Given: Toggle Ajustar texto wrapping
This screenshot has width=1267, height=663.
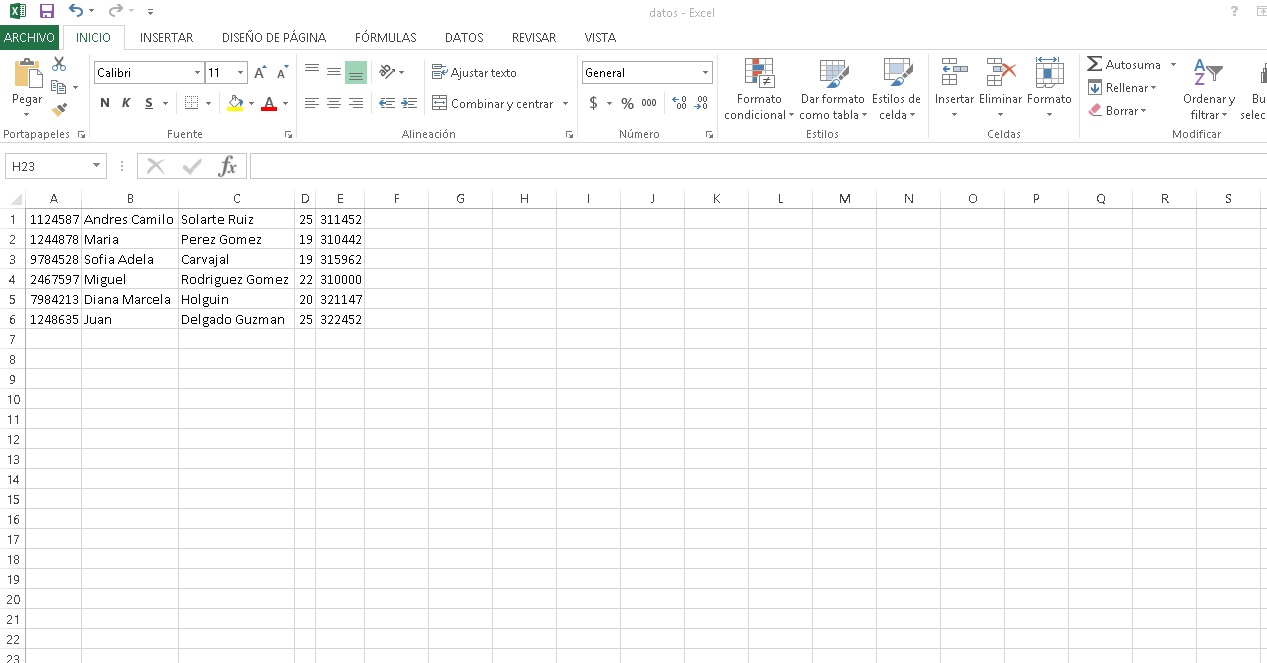Looking at the screenshot, I should (475, 73).
